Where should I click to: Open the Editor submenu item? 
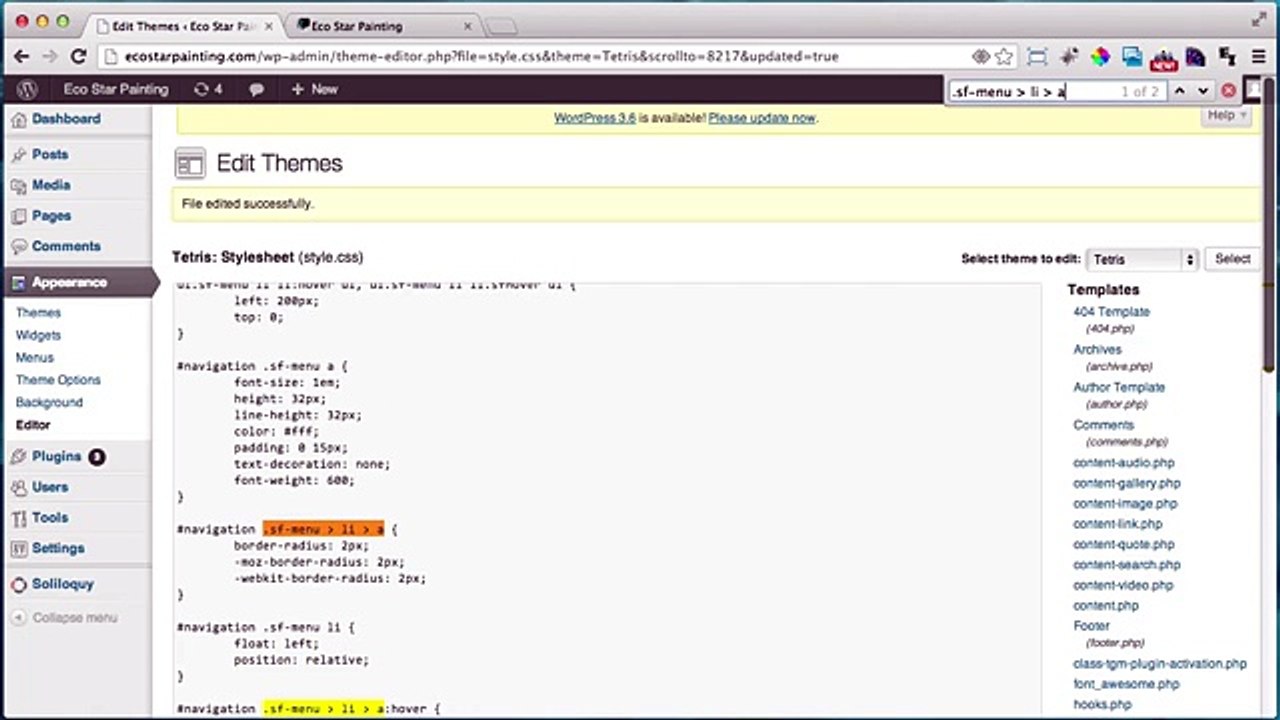tap(33, 425)
